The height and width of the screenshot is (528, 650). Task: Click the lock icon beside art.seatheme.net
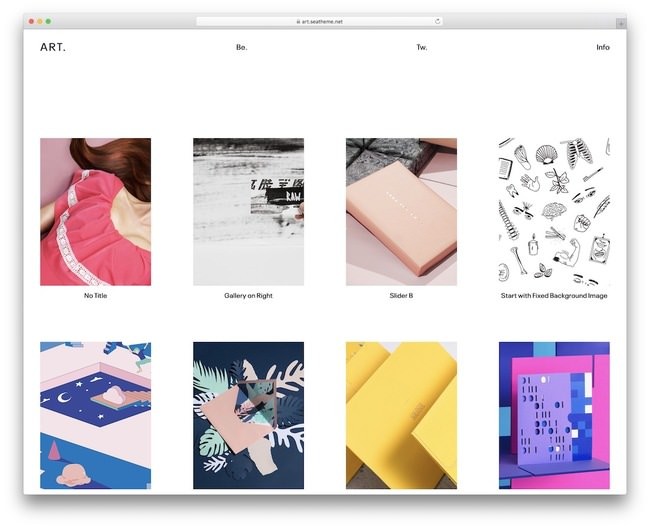tap(298, 22)
